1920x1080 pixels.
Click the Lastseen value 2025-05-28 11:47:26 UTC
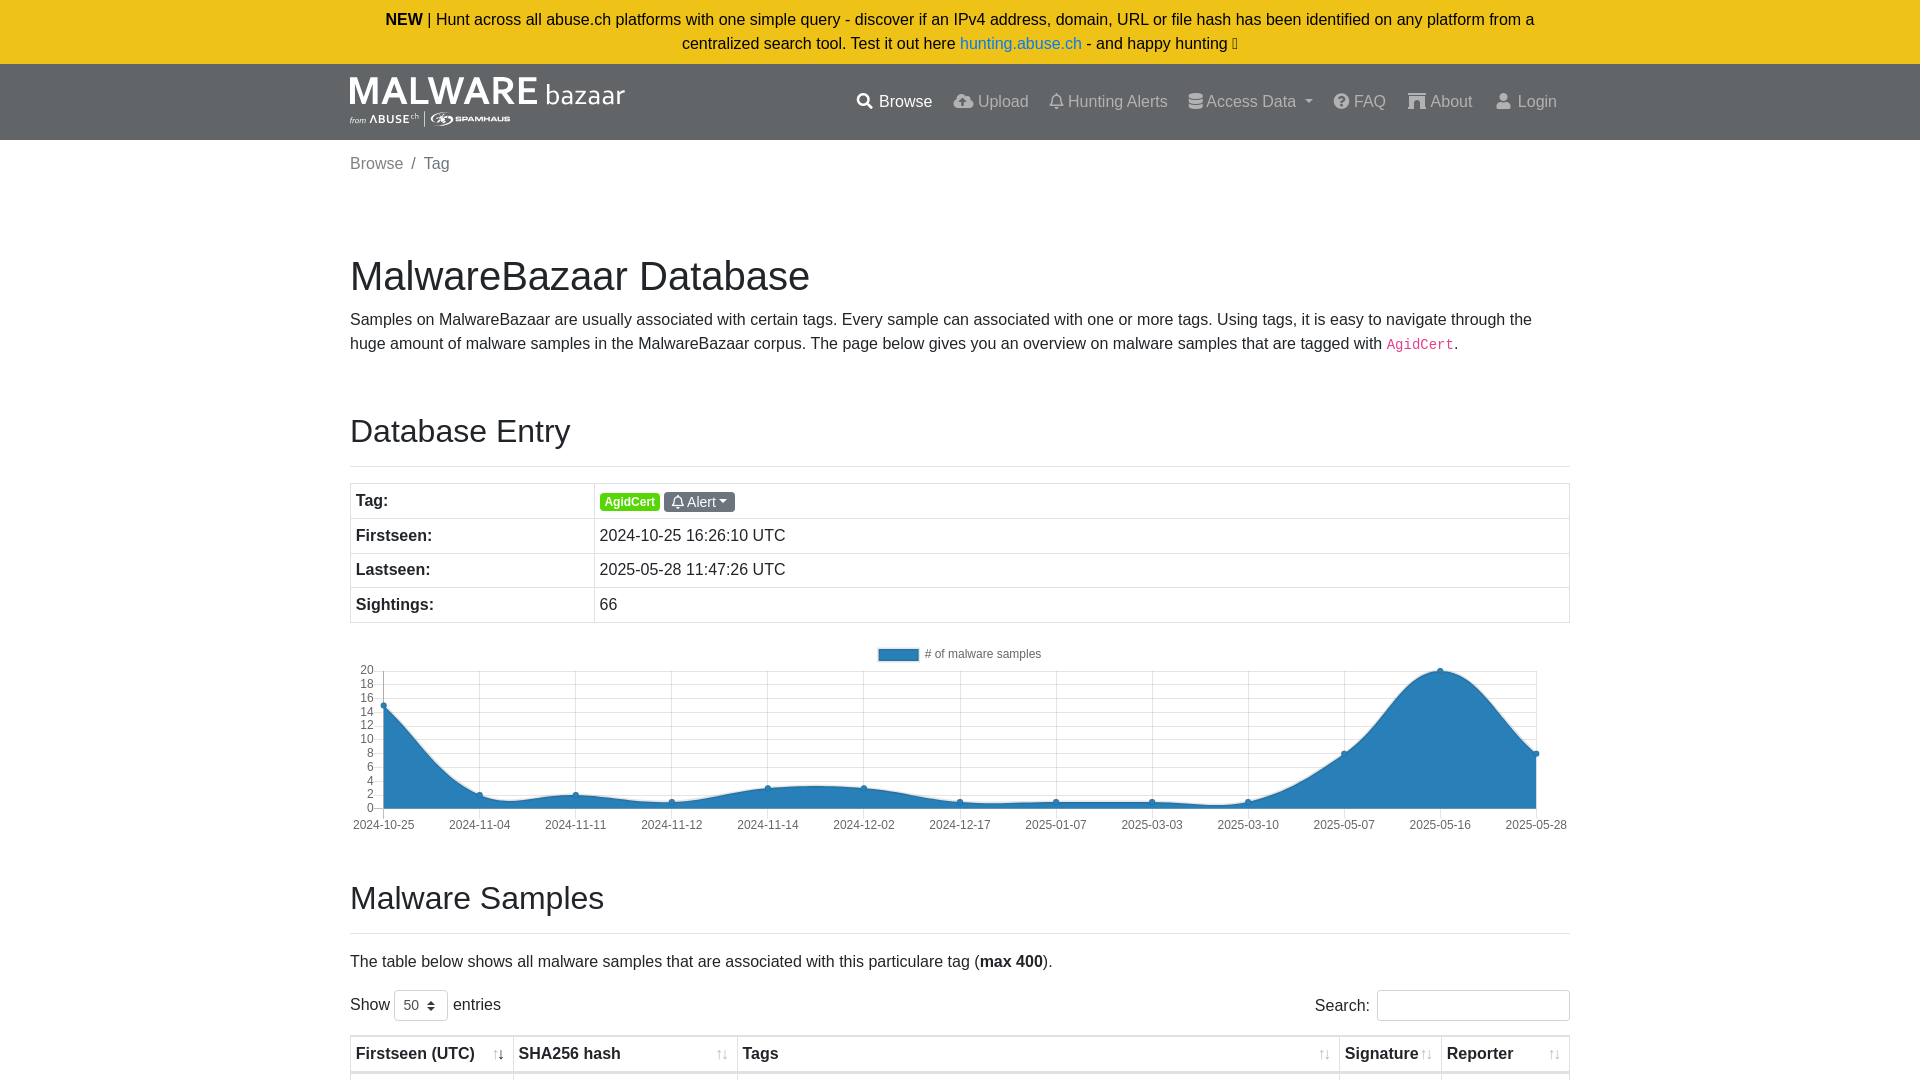(692, 570)
